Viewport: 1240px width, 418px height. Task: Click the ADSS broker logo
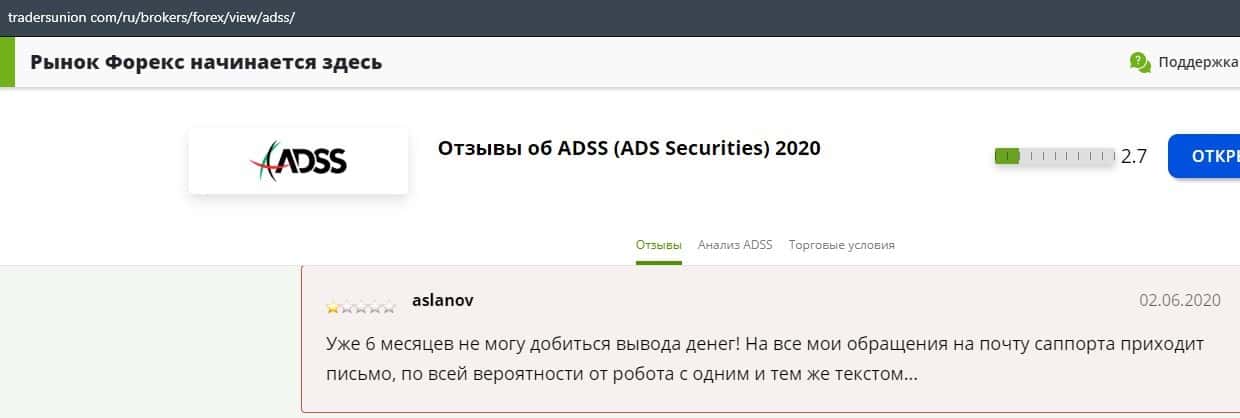[298, 161]
